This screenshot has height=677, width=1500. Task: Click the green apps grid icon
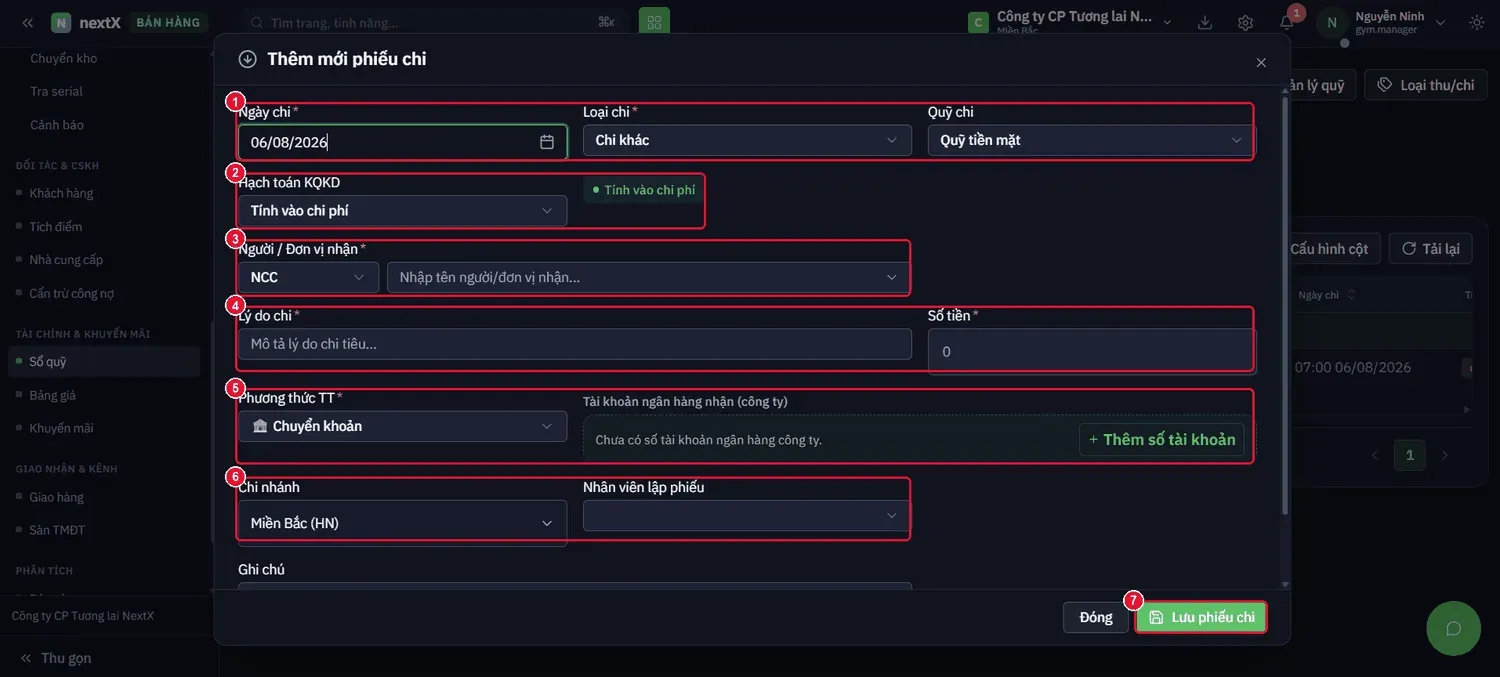pyautogui.click(x=654, y=22)
